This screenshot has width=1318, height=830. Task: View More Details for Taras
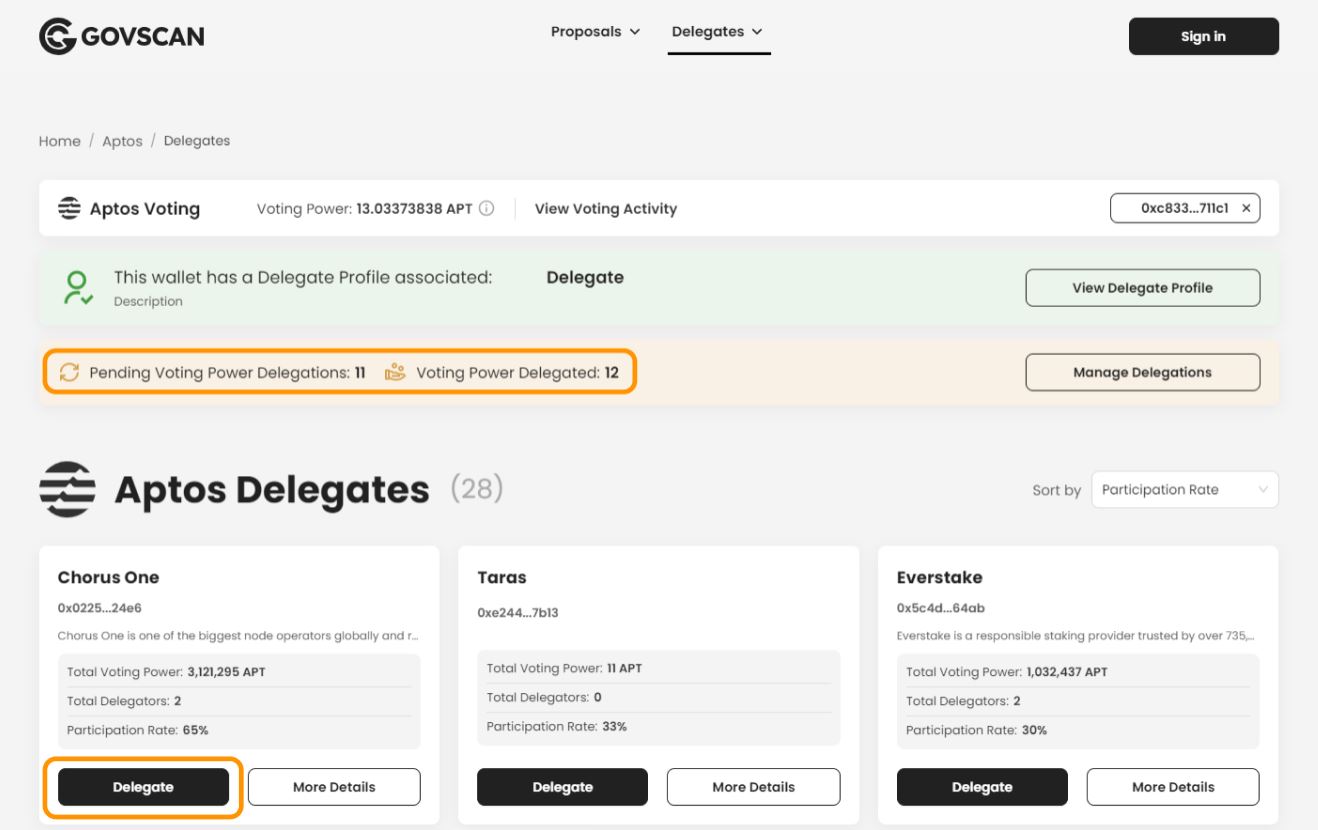(x=753, y=787)
